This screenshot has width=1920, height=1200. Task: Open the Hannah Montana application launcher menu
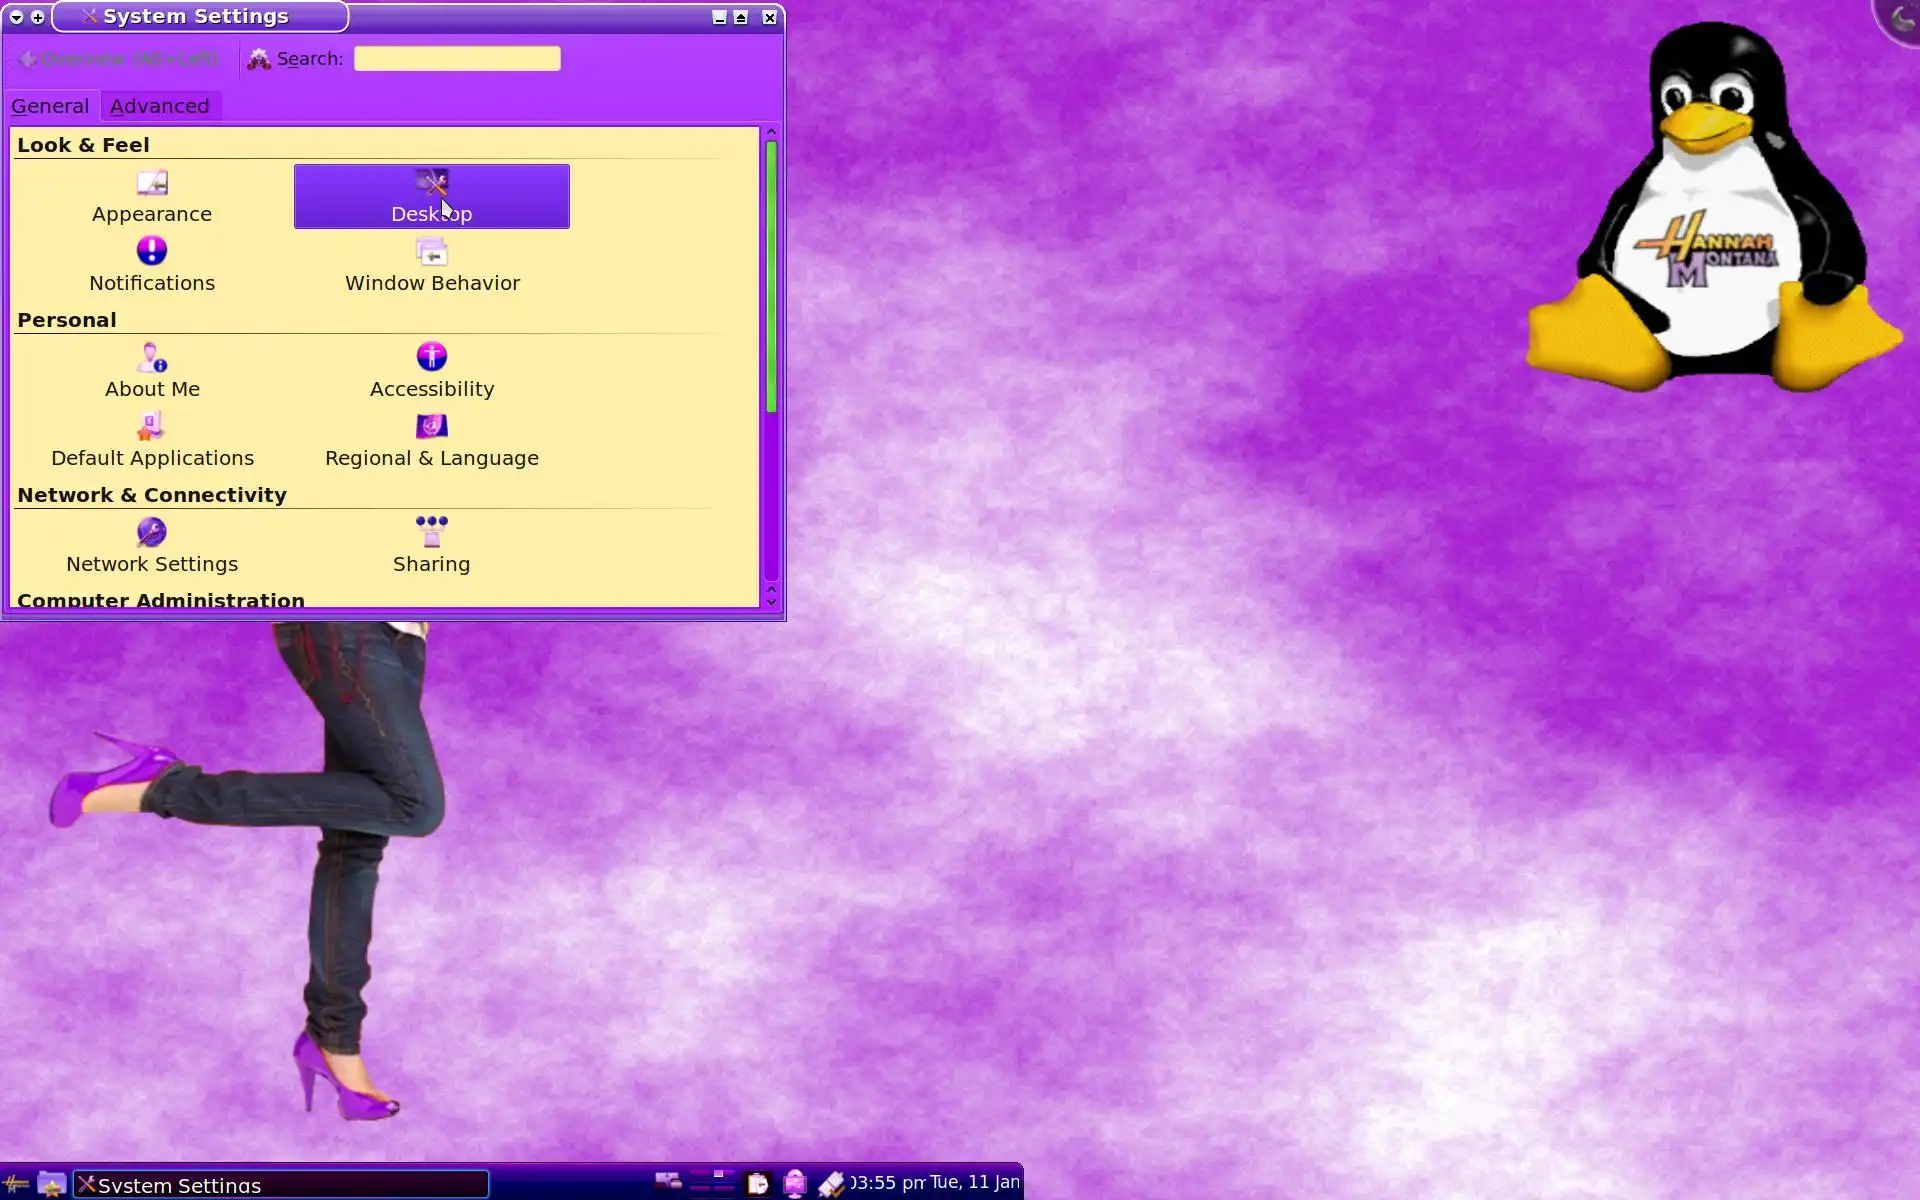[x=16, y=1185]
